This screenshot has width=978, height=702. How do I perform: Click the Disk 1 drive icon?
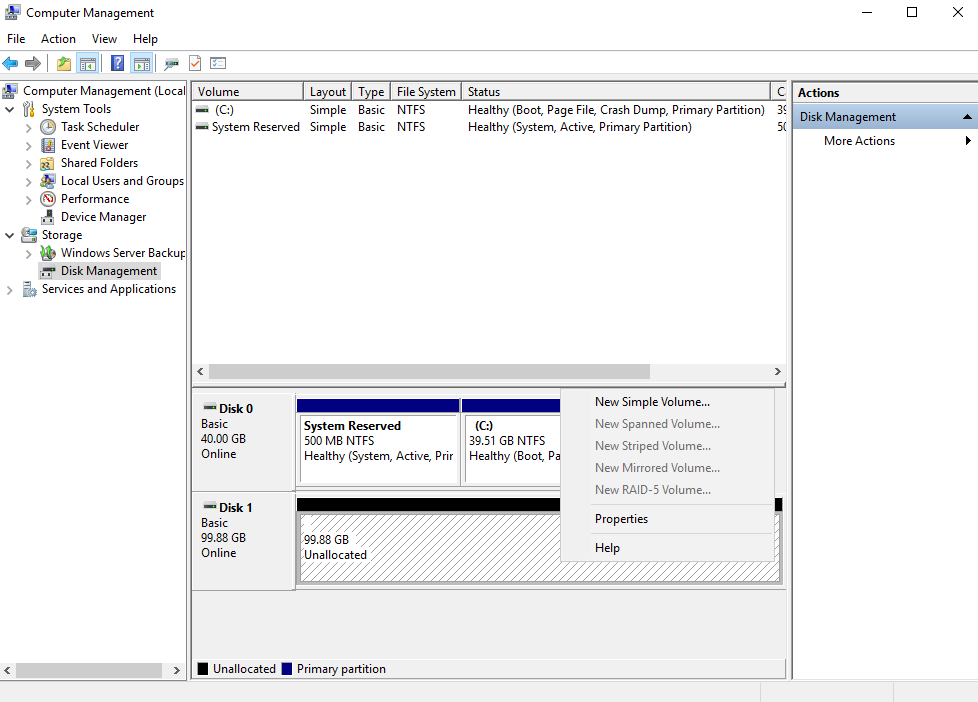210,507
